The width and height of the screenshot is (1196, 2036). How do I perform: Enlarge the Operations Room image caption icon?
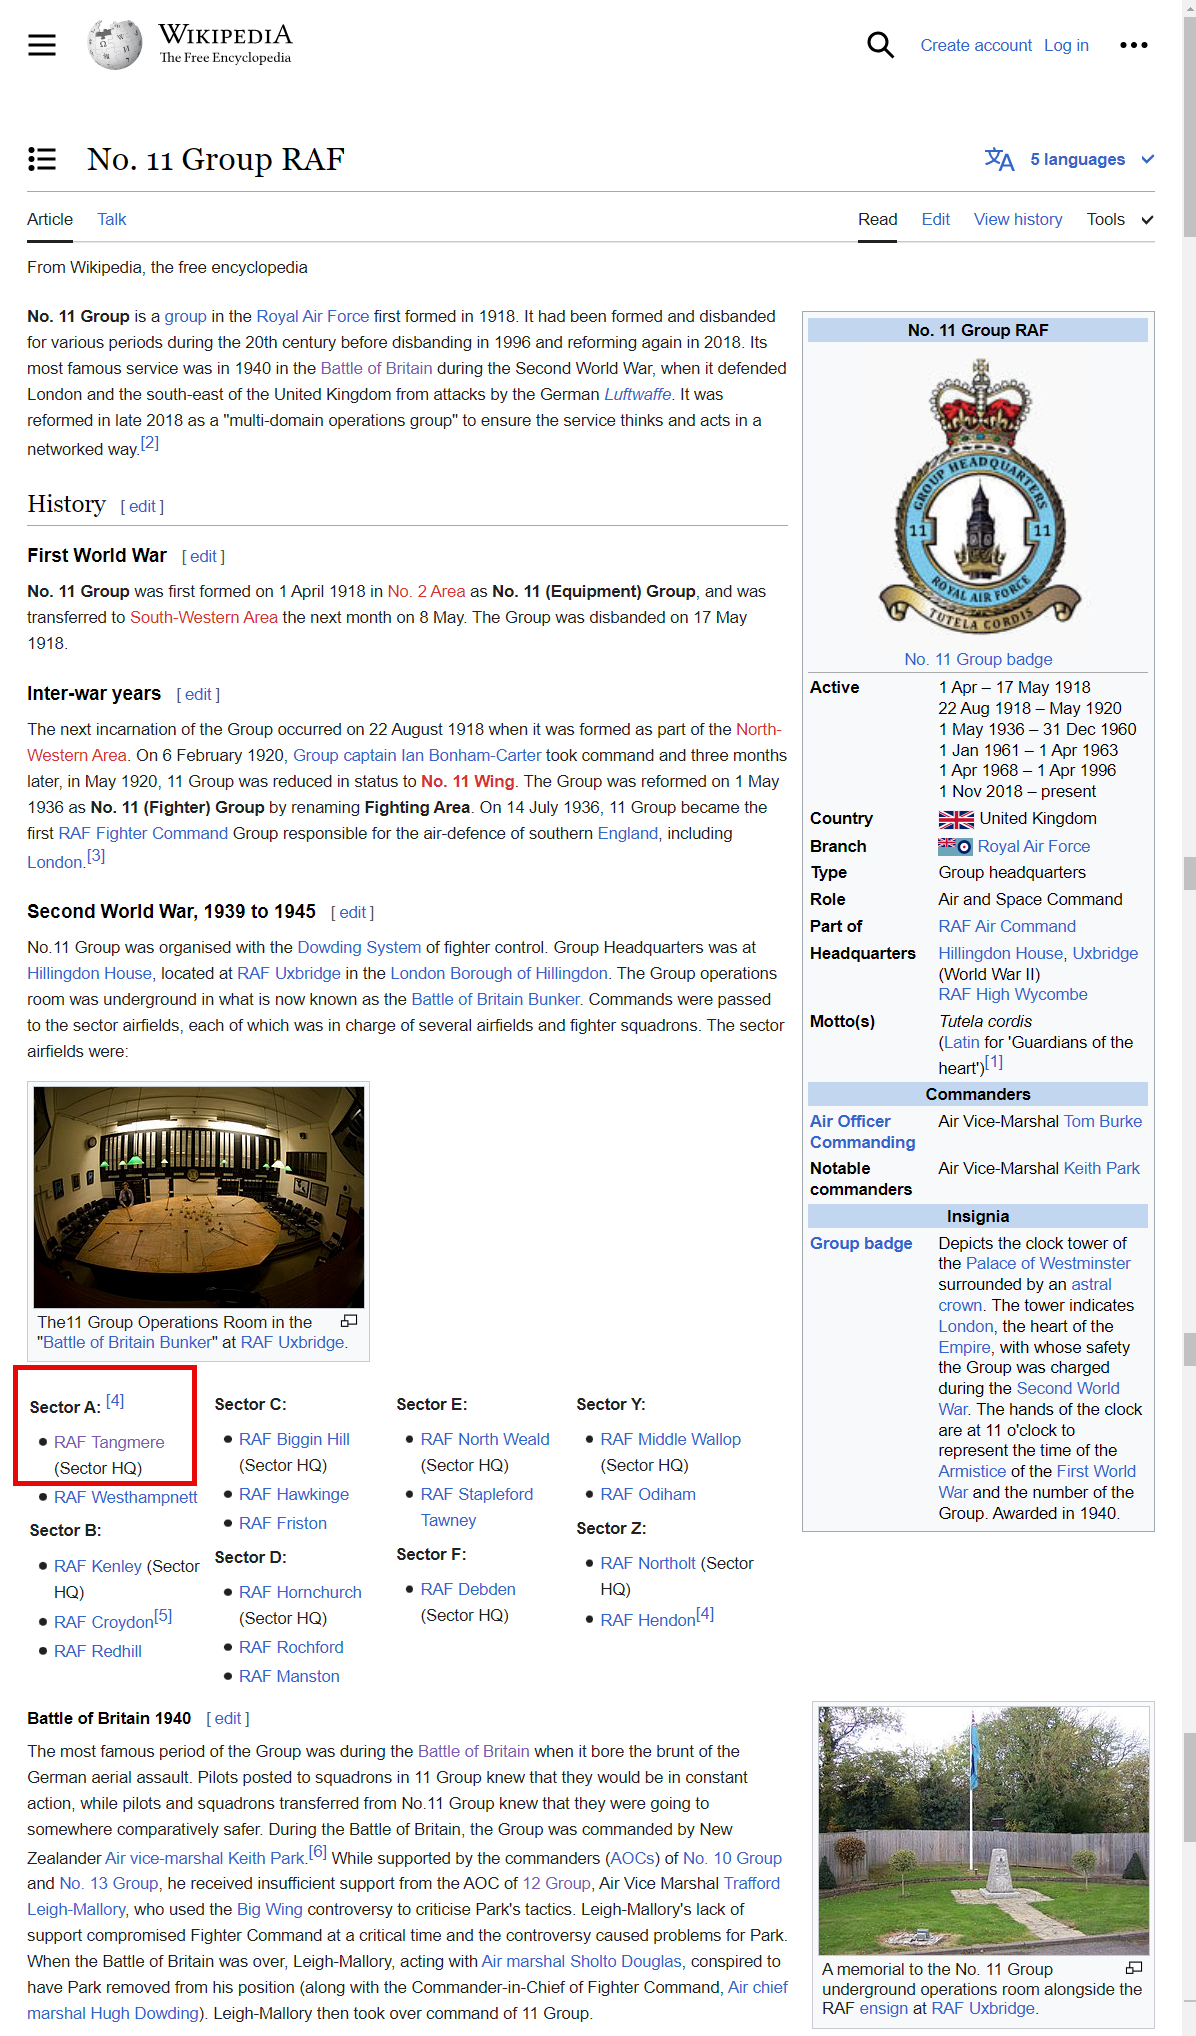(x=349, y=1321)
